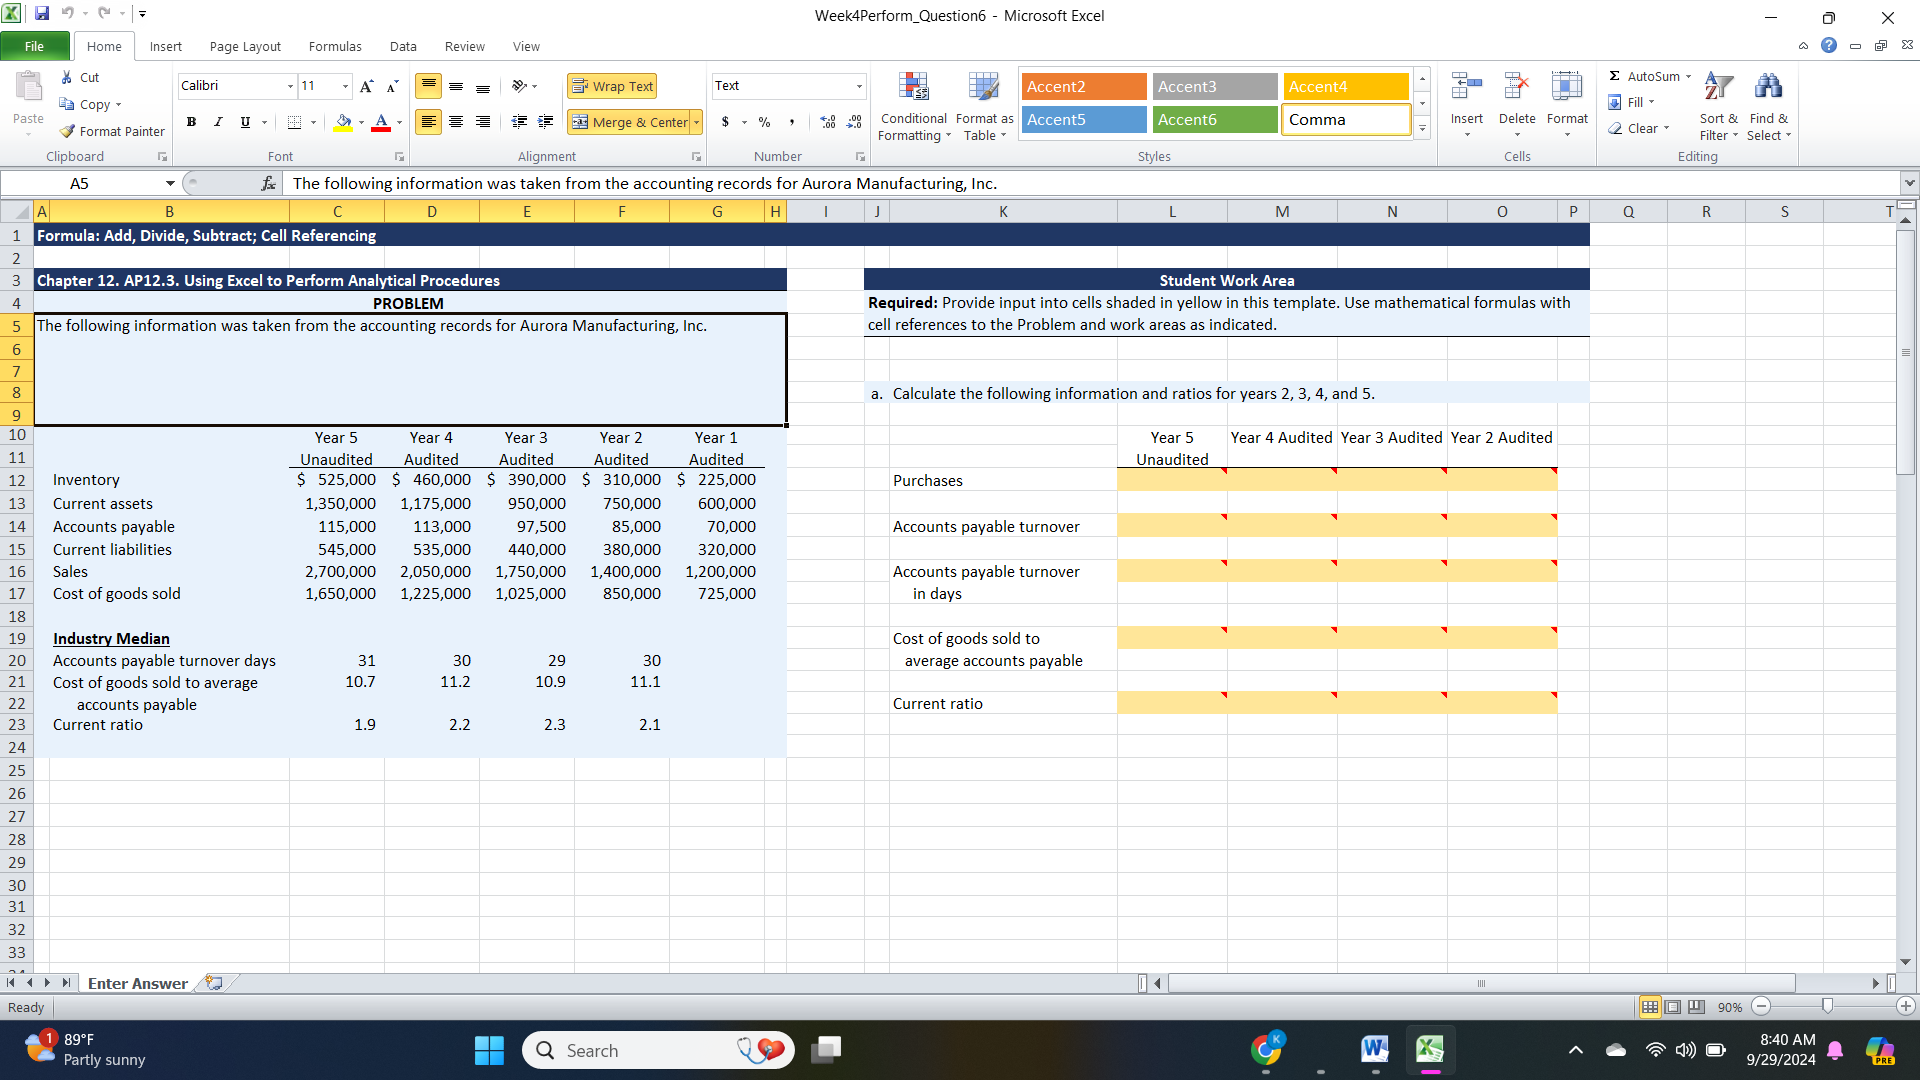
Task: Click the Wrap Text button
Action: [611, 86]
